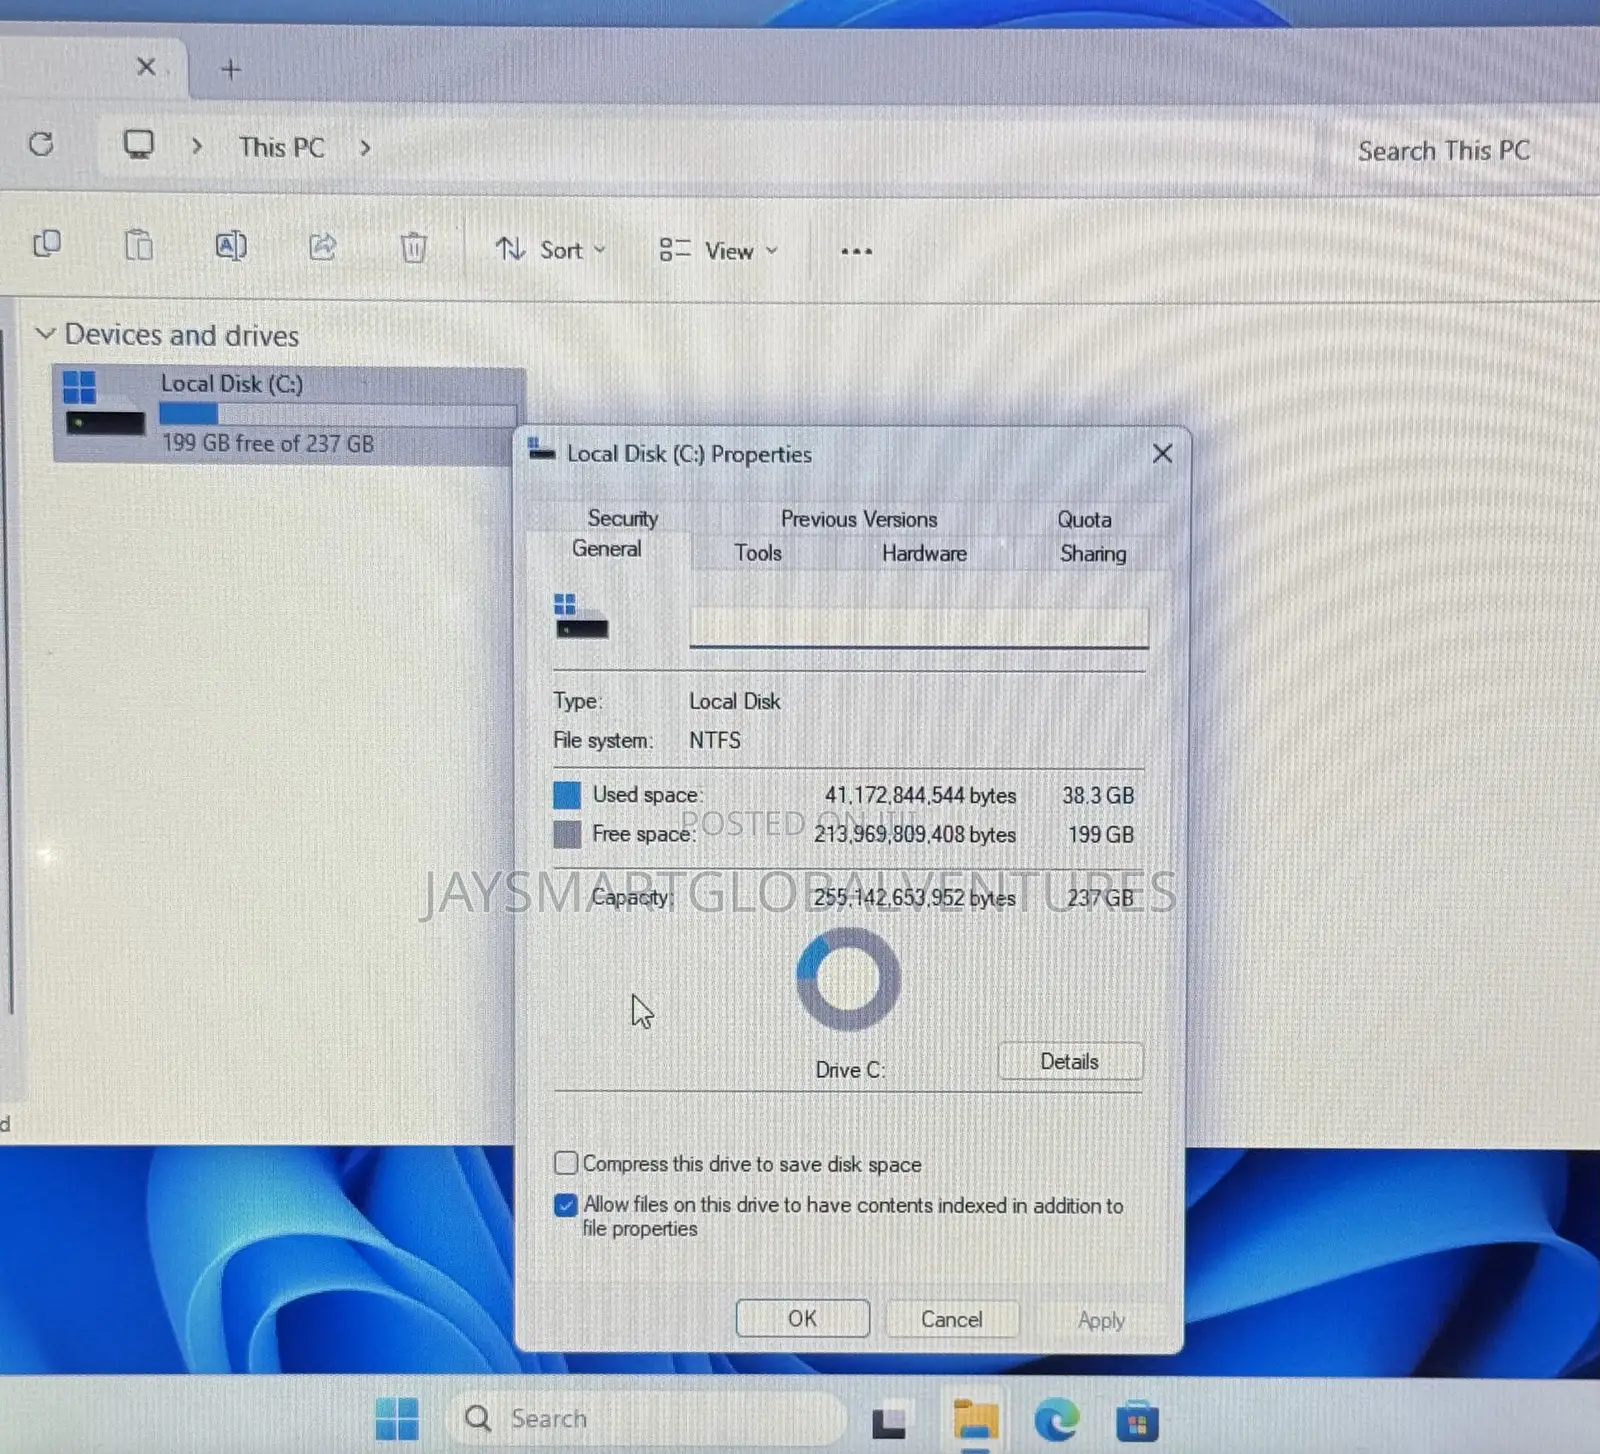Click the Search This PC box
The width and height of the screenshot is (1600, 1454).
pos(1443,151)
